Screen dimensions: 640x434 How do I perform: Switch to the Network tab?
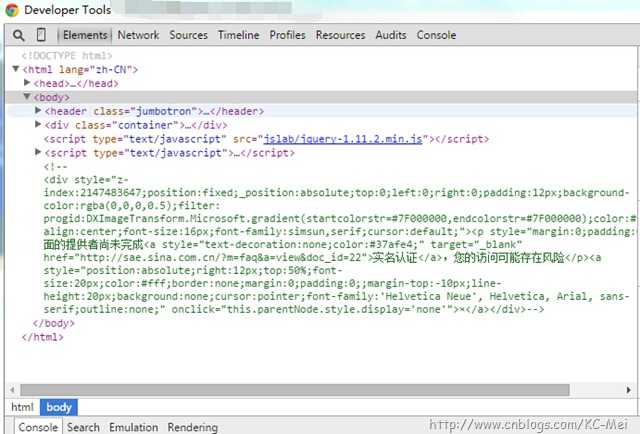[x=138, y=35]
